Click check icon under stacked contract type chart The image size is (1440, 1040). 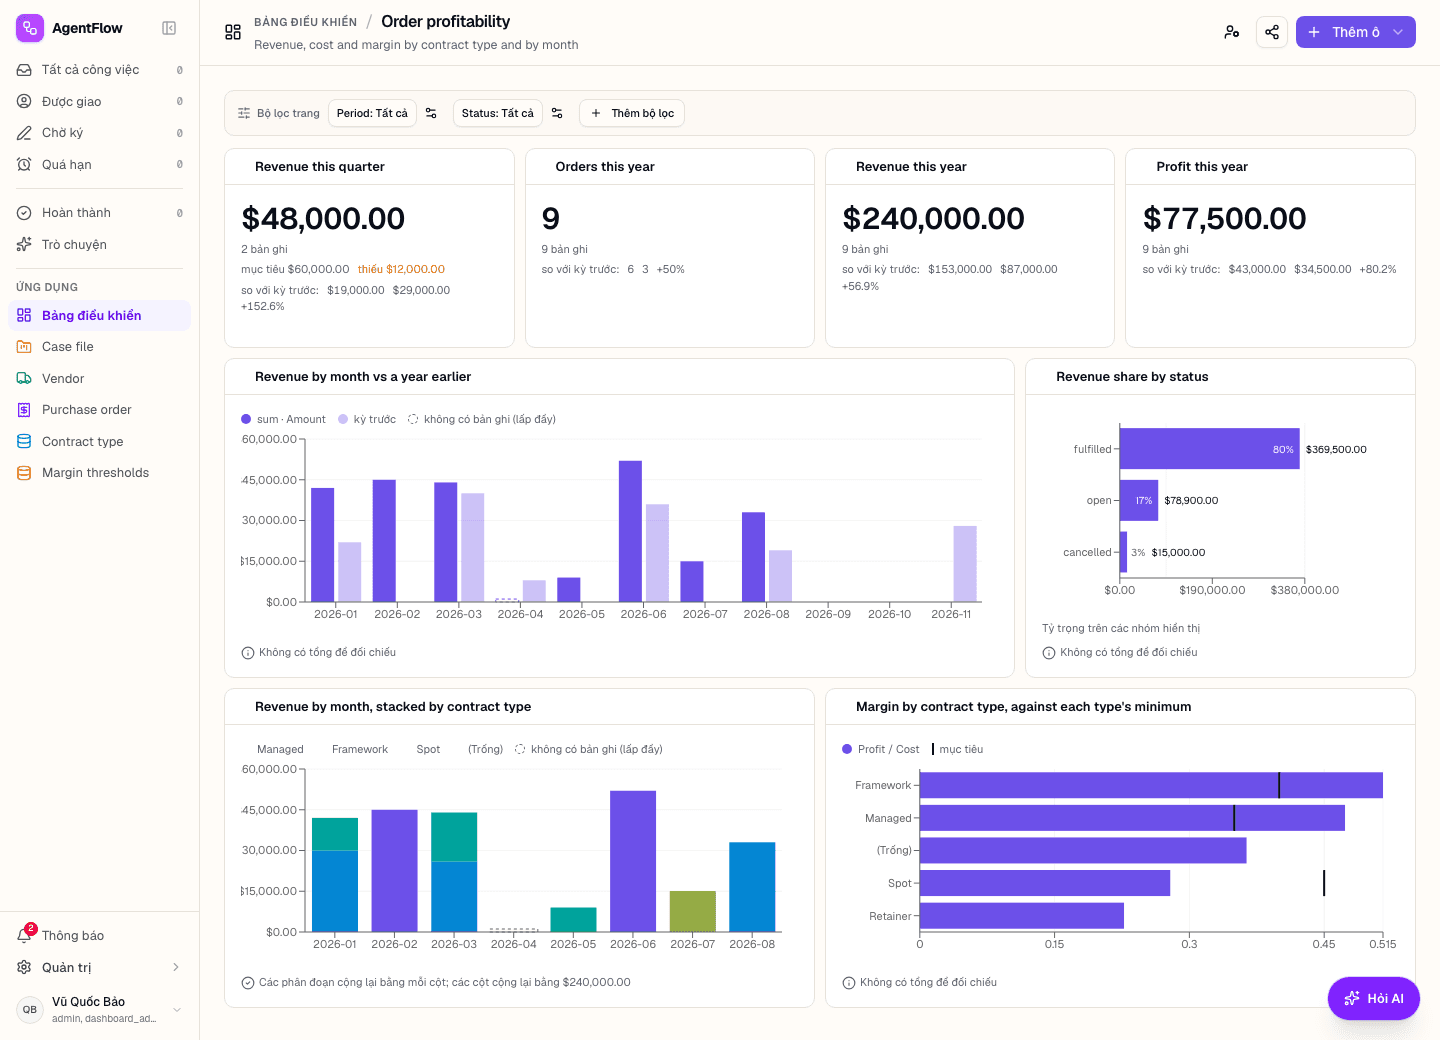(x=248, y=983)
